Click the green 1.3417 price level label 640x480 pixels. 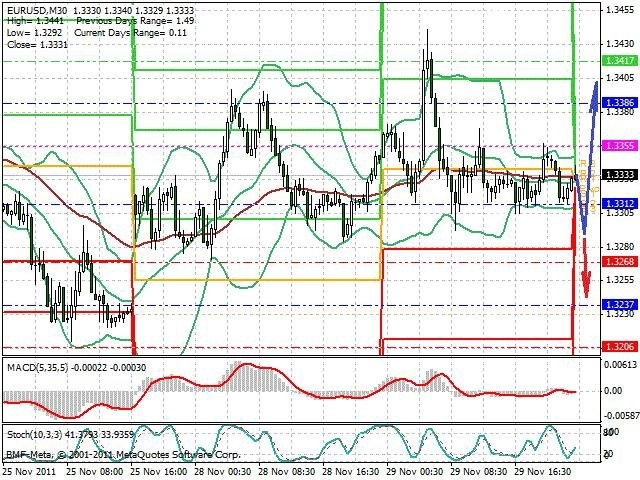(x=620, y=61)
